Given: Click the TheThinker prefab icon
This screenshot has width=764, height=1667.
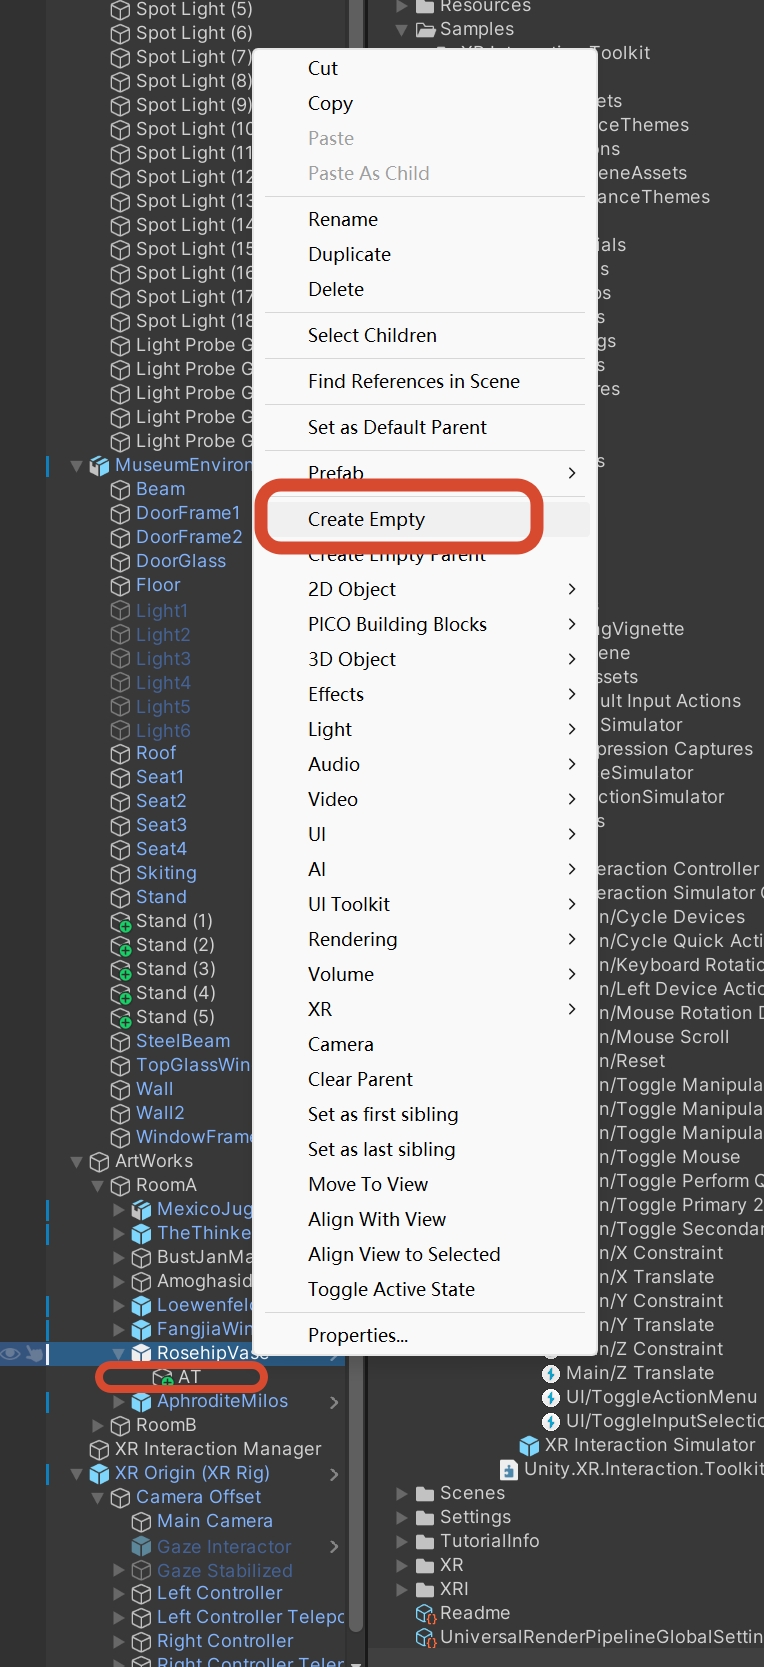Looking at the screenshot, I should point(141,1233).
